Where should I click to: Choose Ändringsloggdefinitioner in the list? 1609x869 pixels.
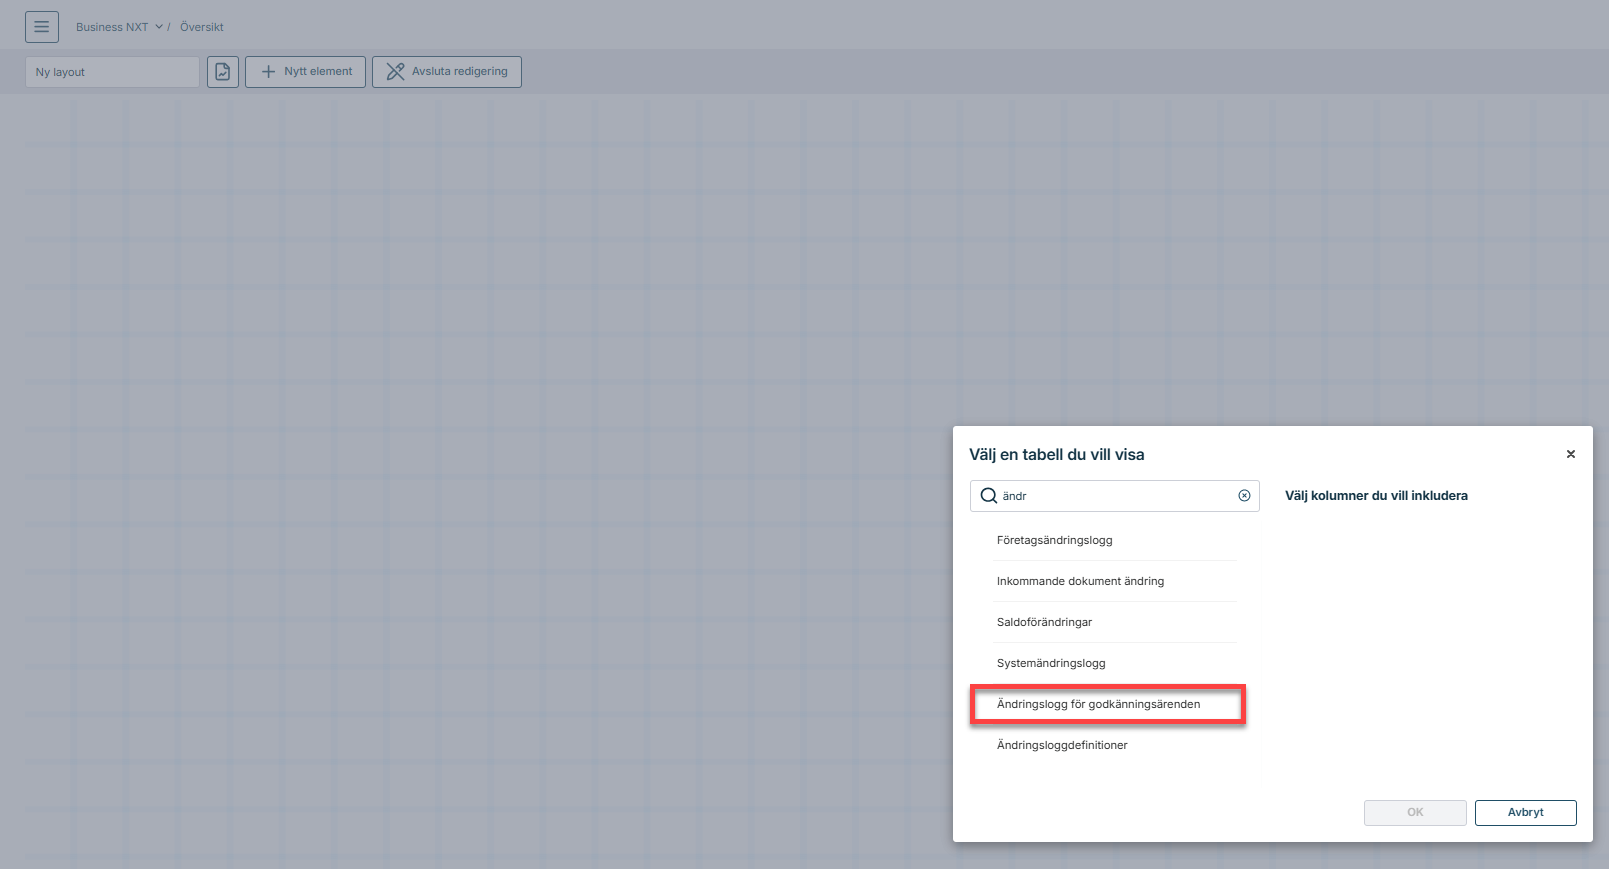pos(1062,745)
